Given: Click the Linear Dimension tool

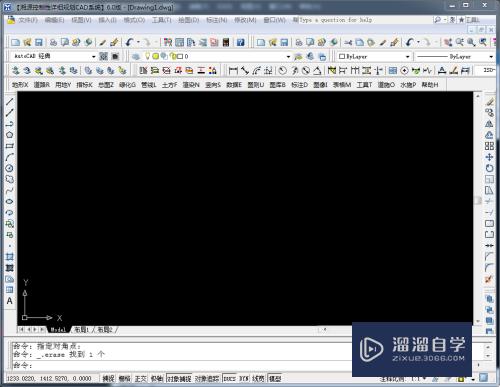Looking at the screenshot, I should (x=233, y=70).
